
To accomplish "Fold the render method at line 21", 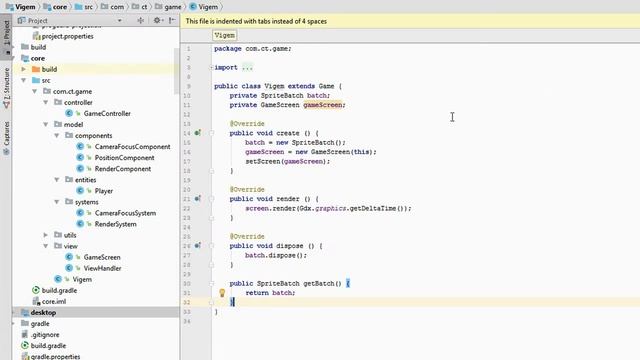I will (x=211, y=199).
